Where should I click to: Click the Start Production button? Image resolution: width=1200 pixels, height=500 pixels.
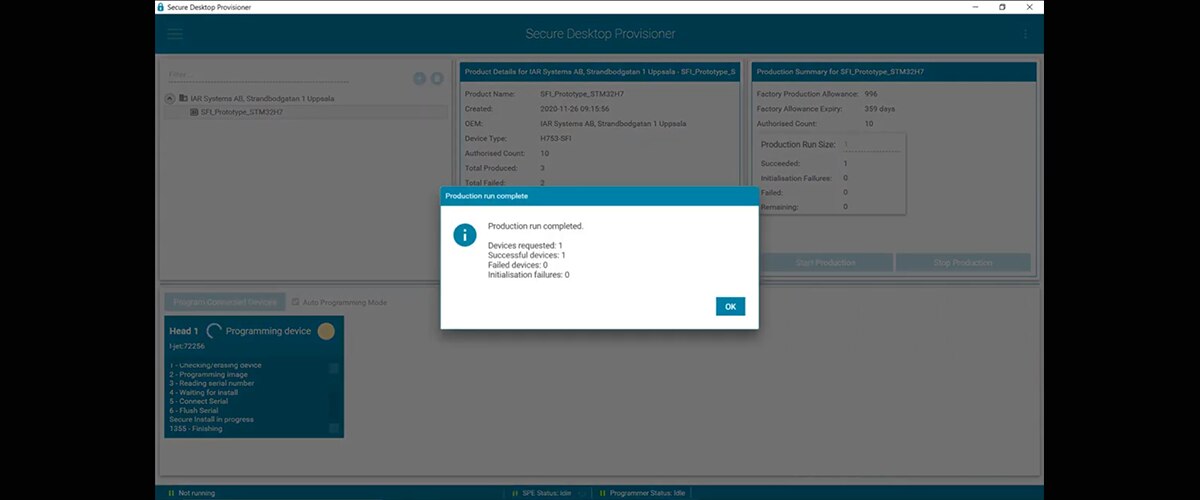click(x=825, y=263)
